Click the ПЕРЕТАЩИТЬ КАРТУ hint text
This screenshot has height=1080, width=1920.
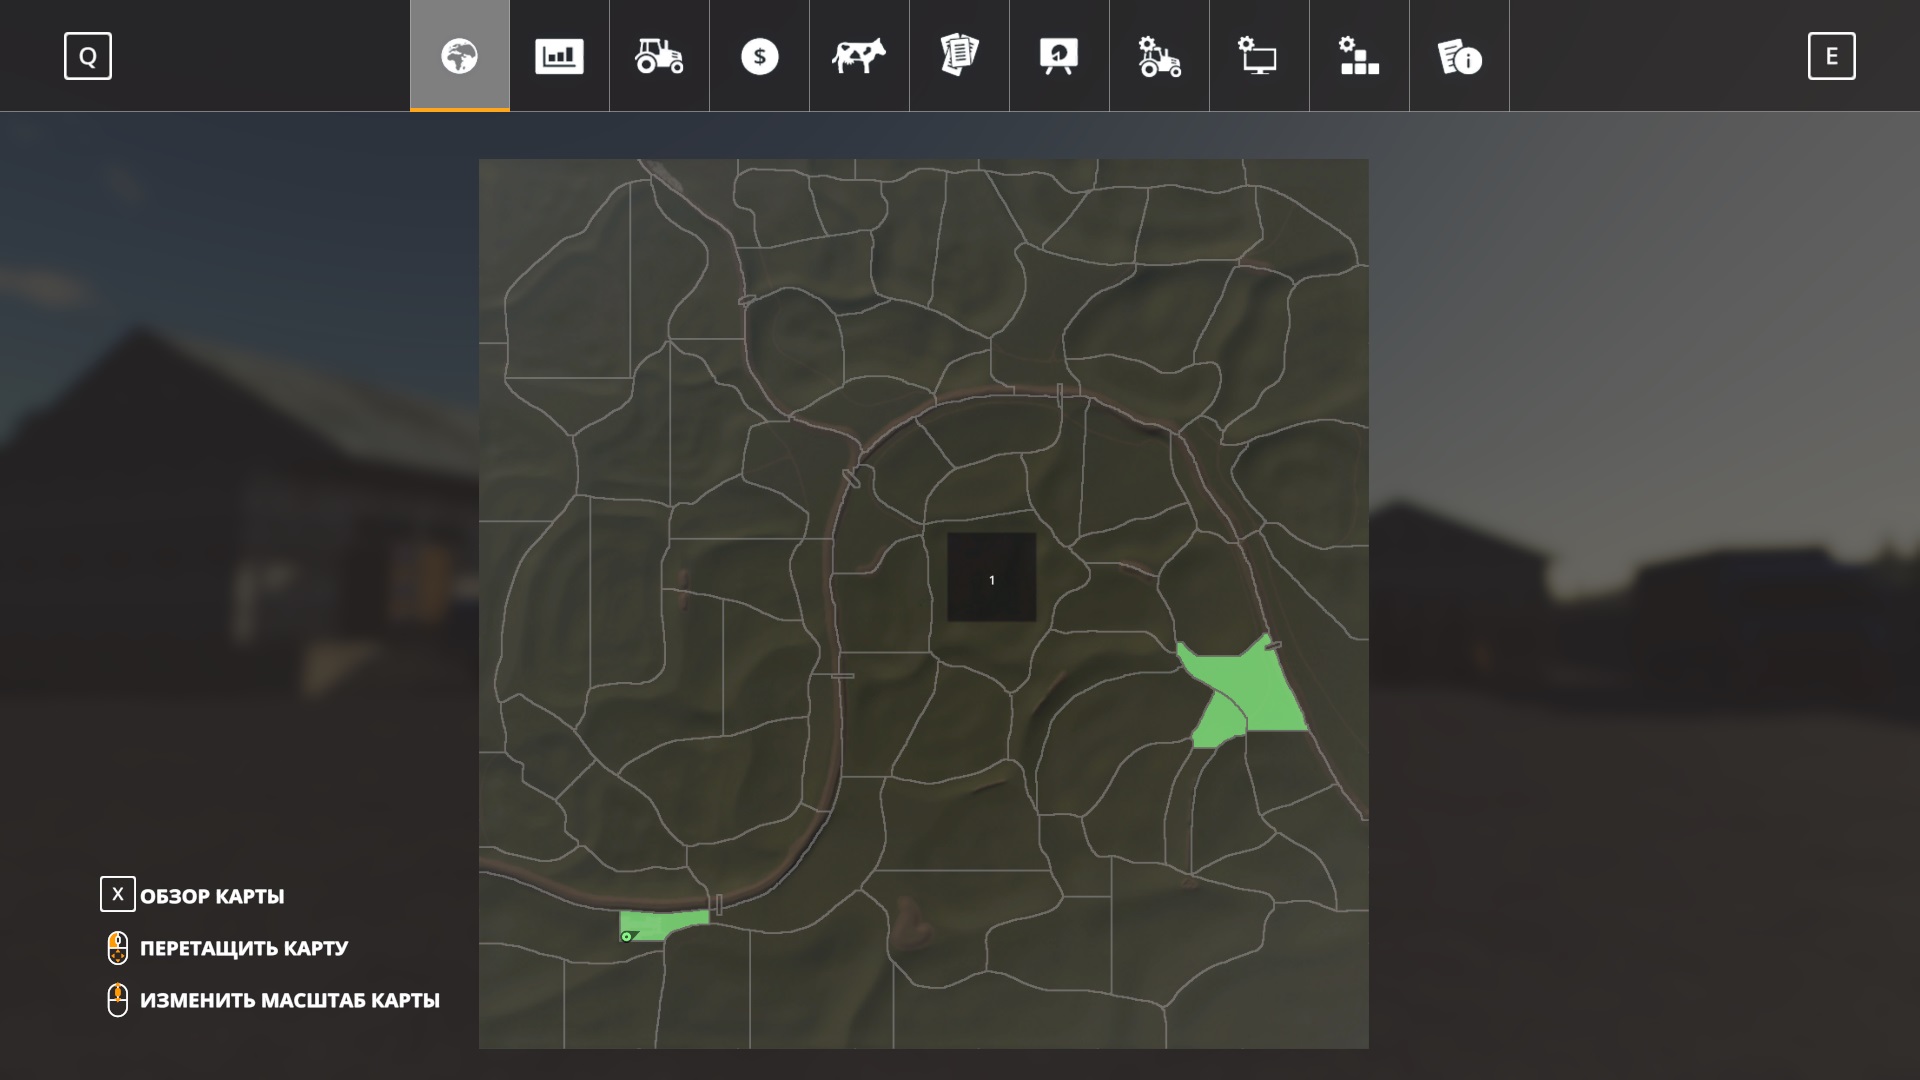[244, 948]
